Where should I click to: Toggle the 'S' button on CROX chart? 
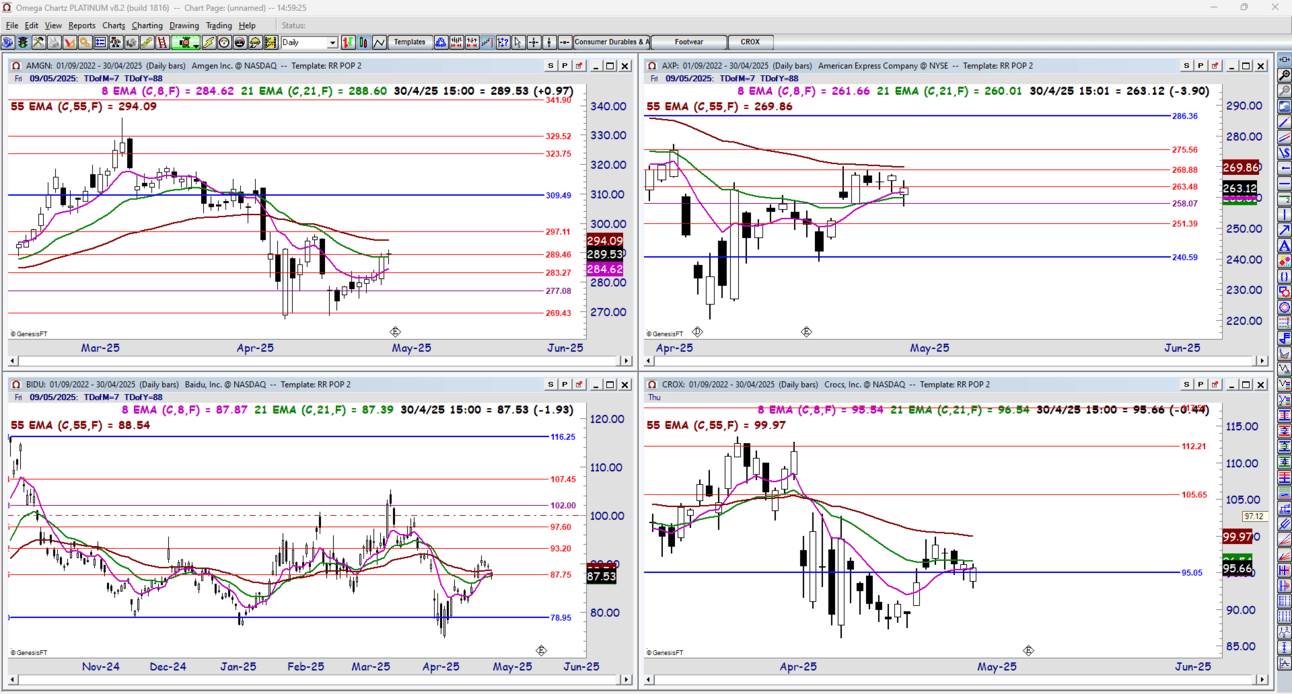pyautogui.click(x=1186, y=384)
